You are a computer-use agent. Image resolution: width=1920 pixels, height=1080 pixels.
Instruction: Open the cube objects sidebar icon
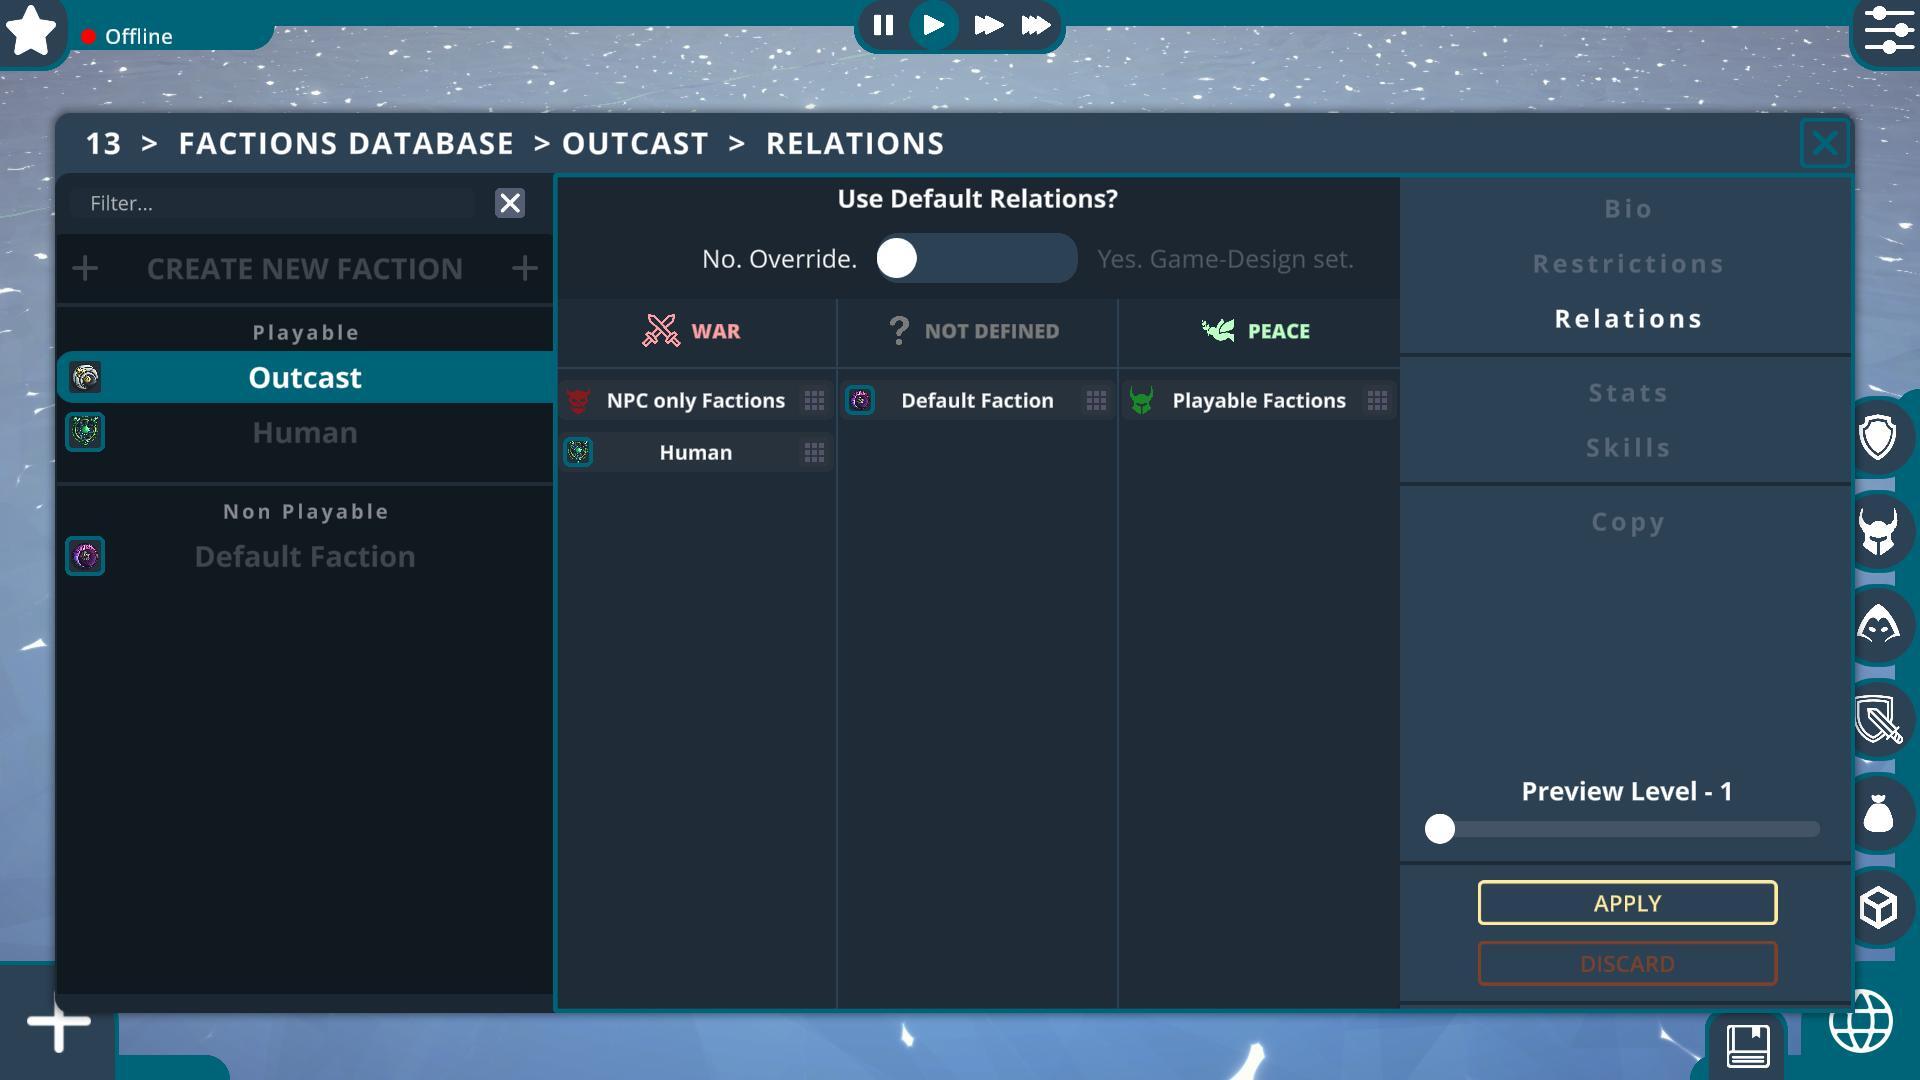coord(1878,908)
